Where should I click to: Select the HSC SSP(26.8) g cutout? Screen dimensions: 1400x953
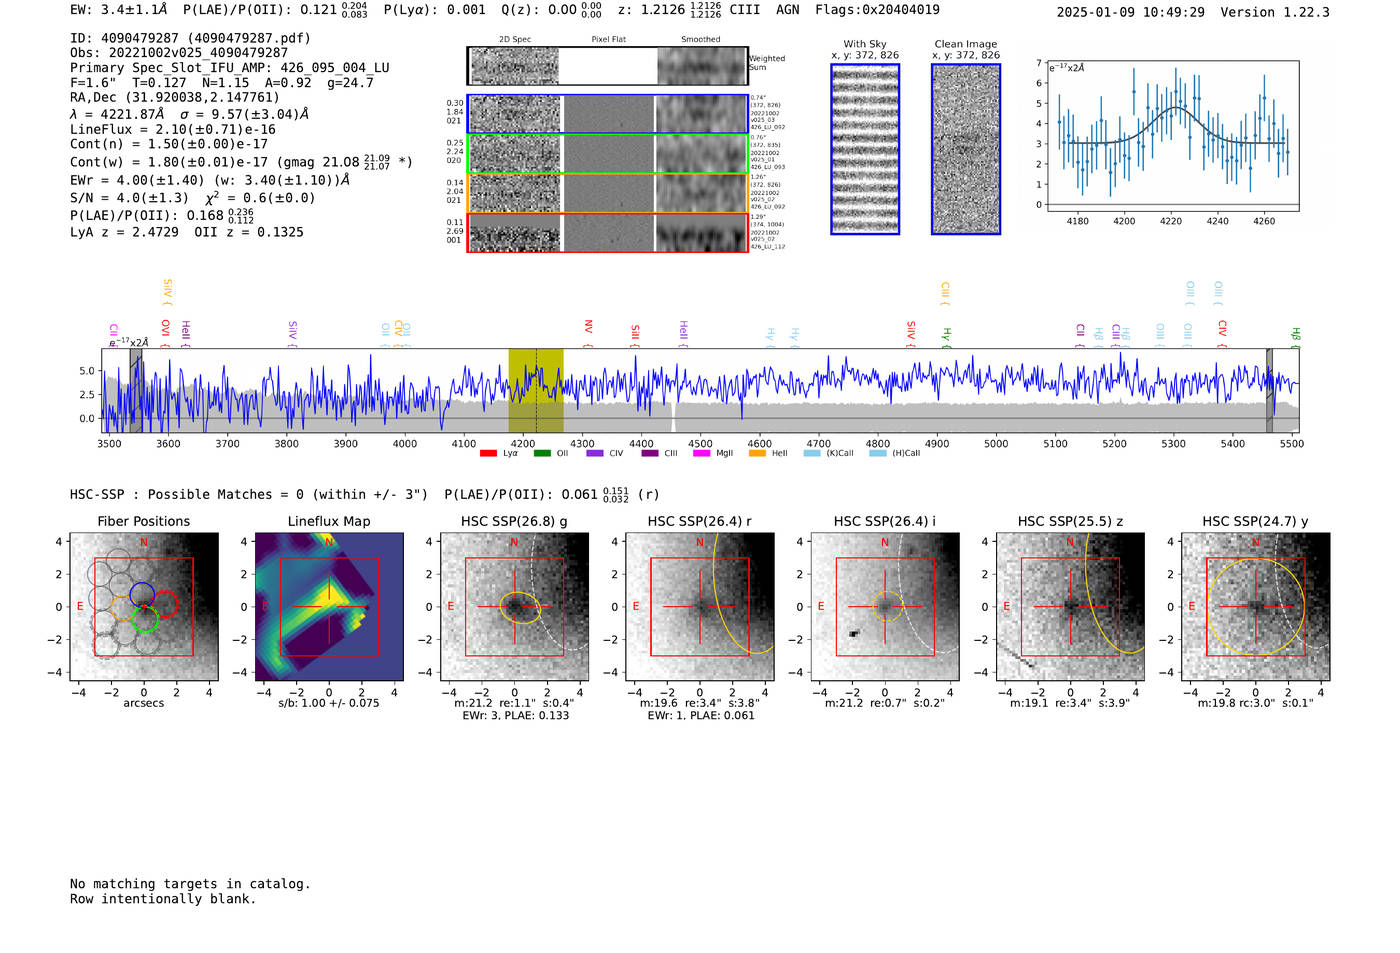point(514,607)
